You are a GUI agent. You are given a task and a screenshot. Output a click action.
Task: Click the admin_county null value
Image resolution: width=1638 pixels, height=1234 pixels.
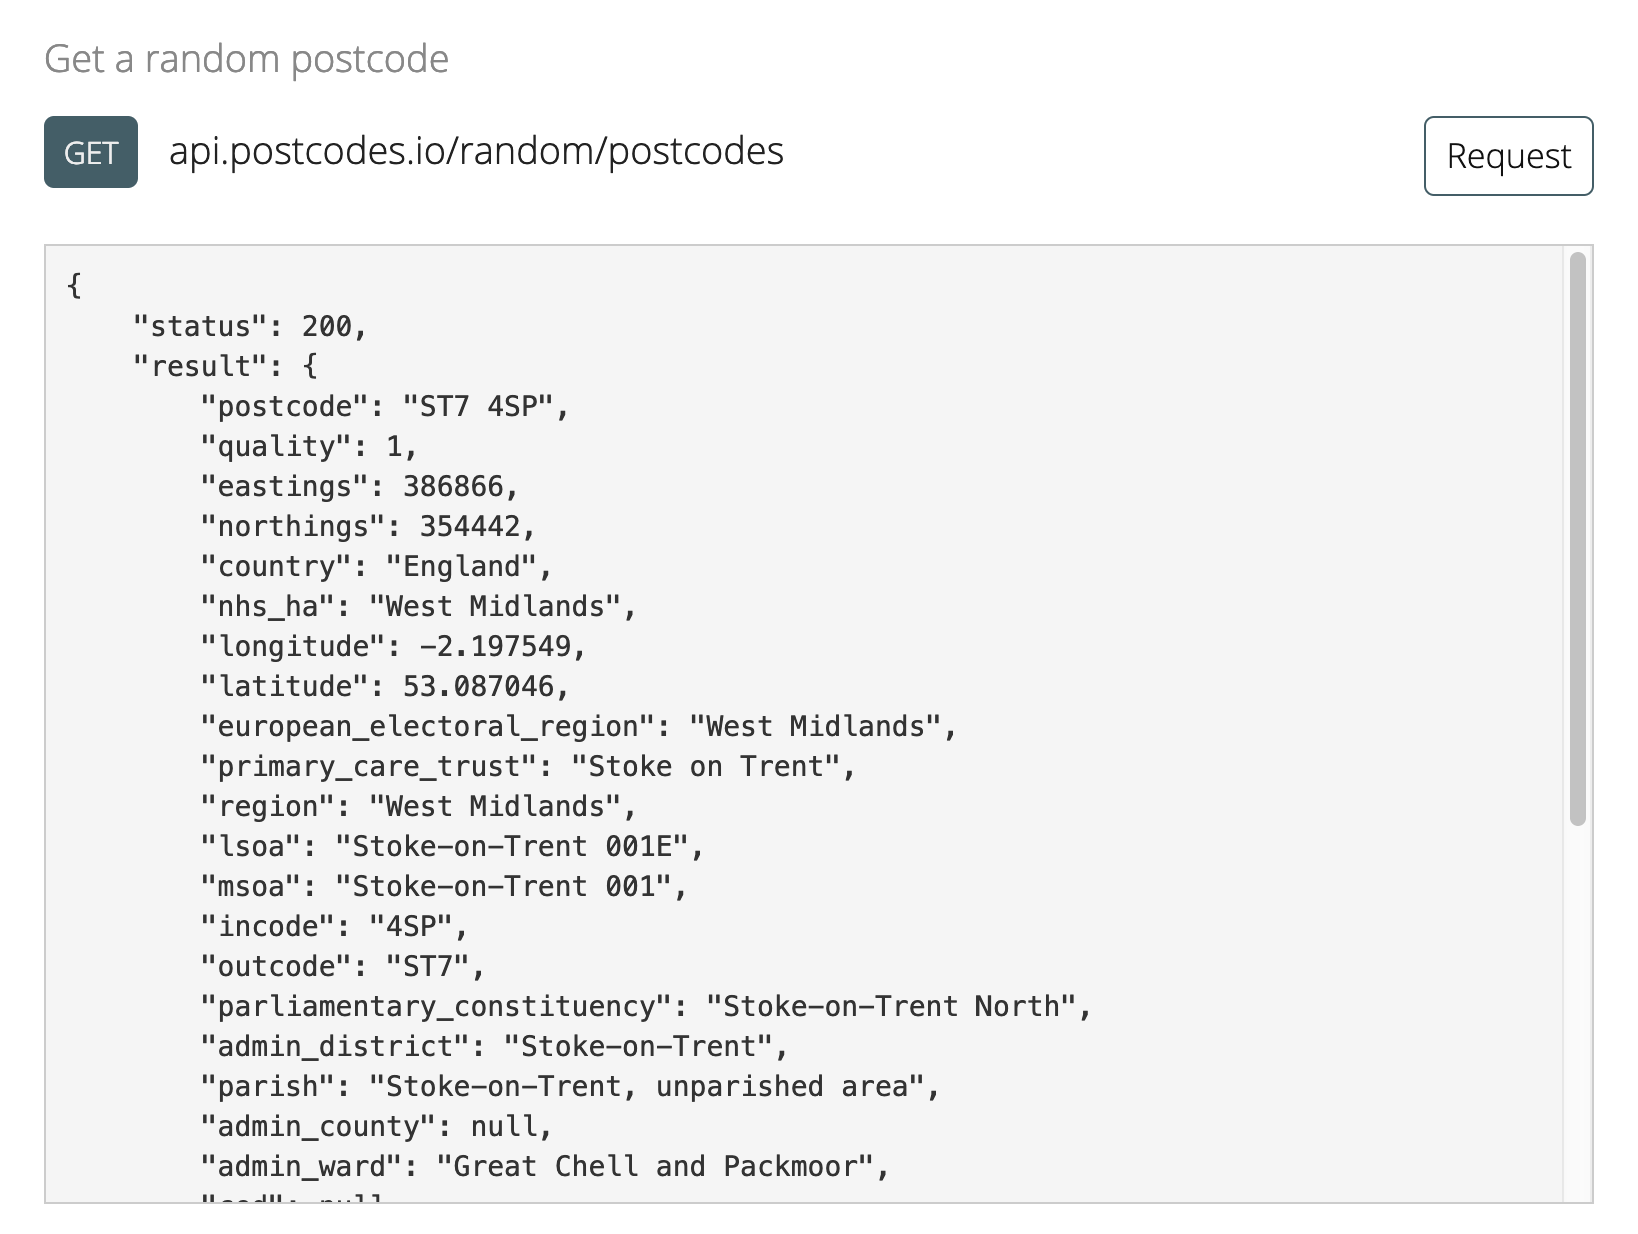(x=505, y=1126)
